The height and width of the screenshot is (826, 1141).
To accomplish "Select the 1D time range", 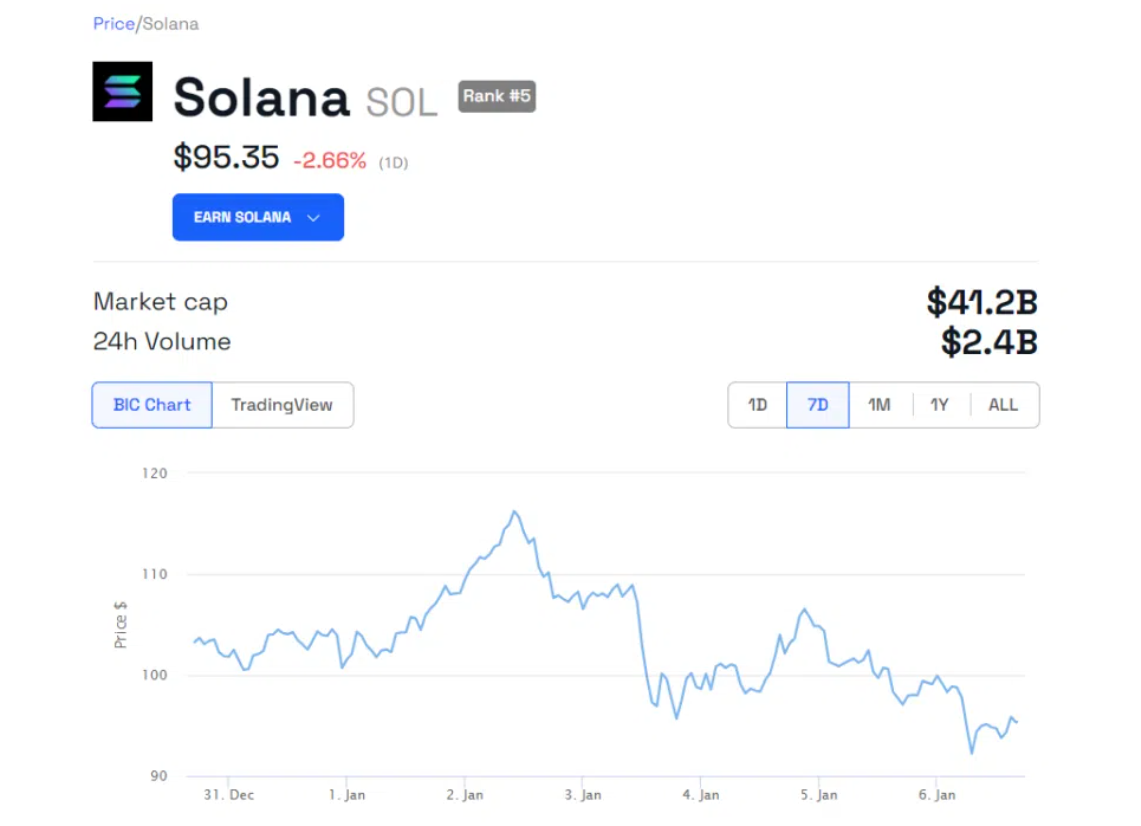I will pyautogui.click(x=758, y=405).
